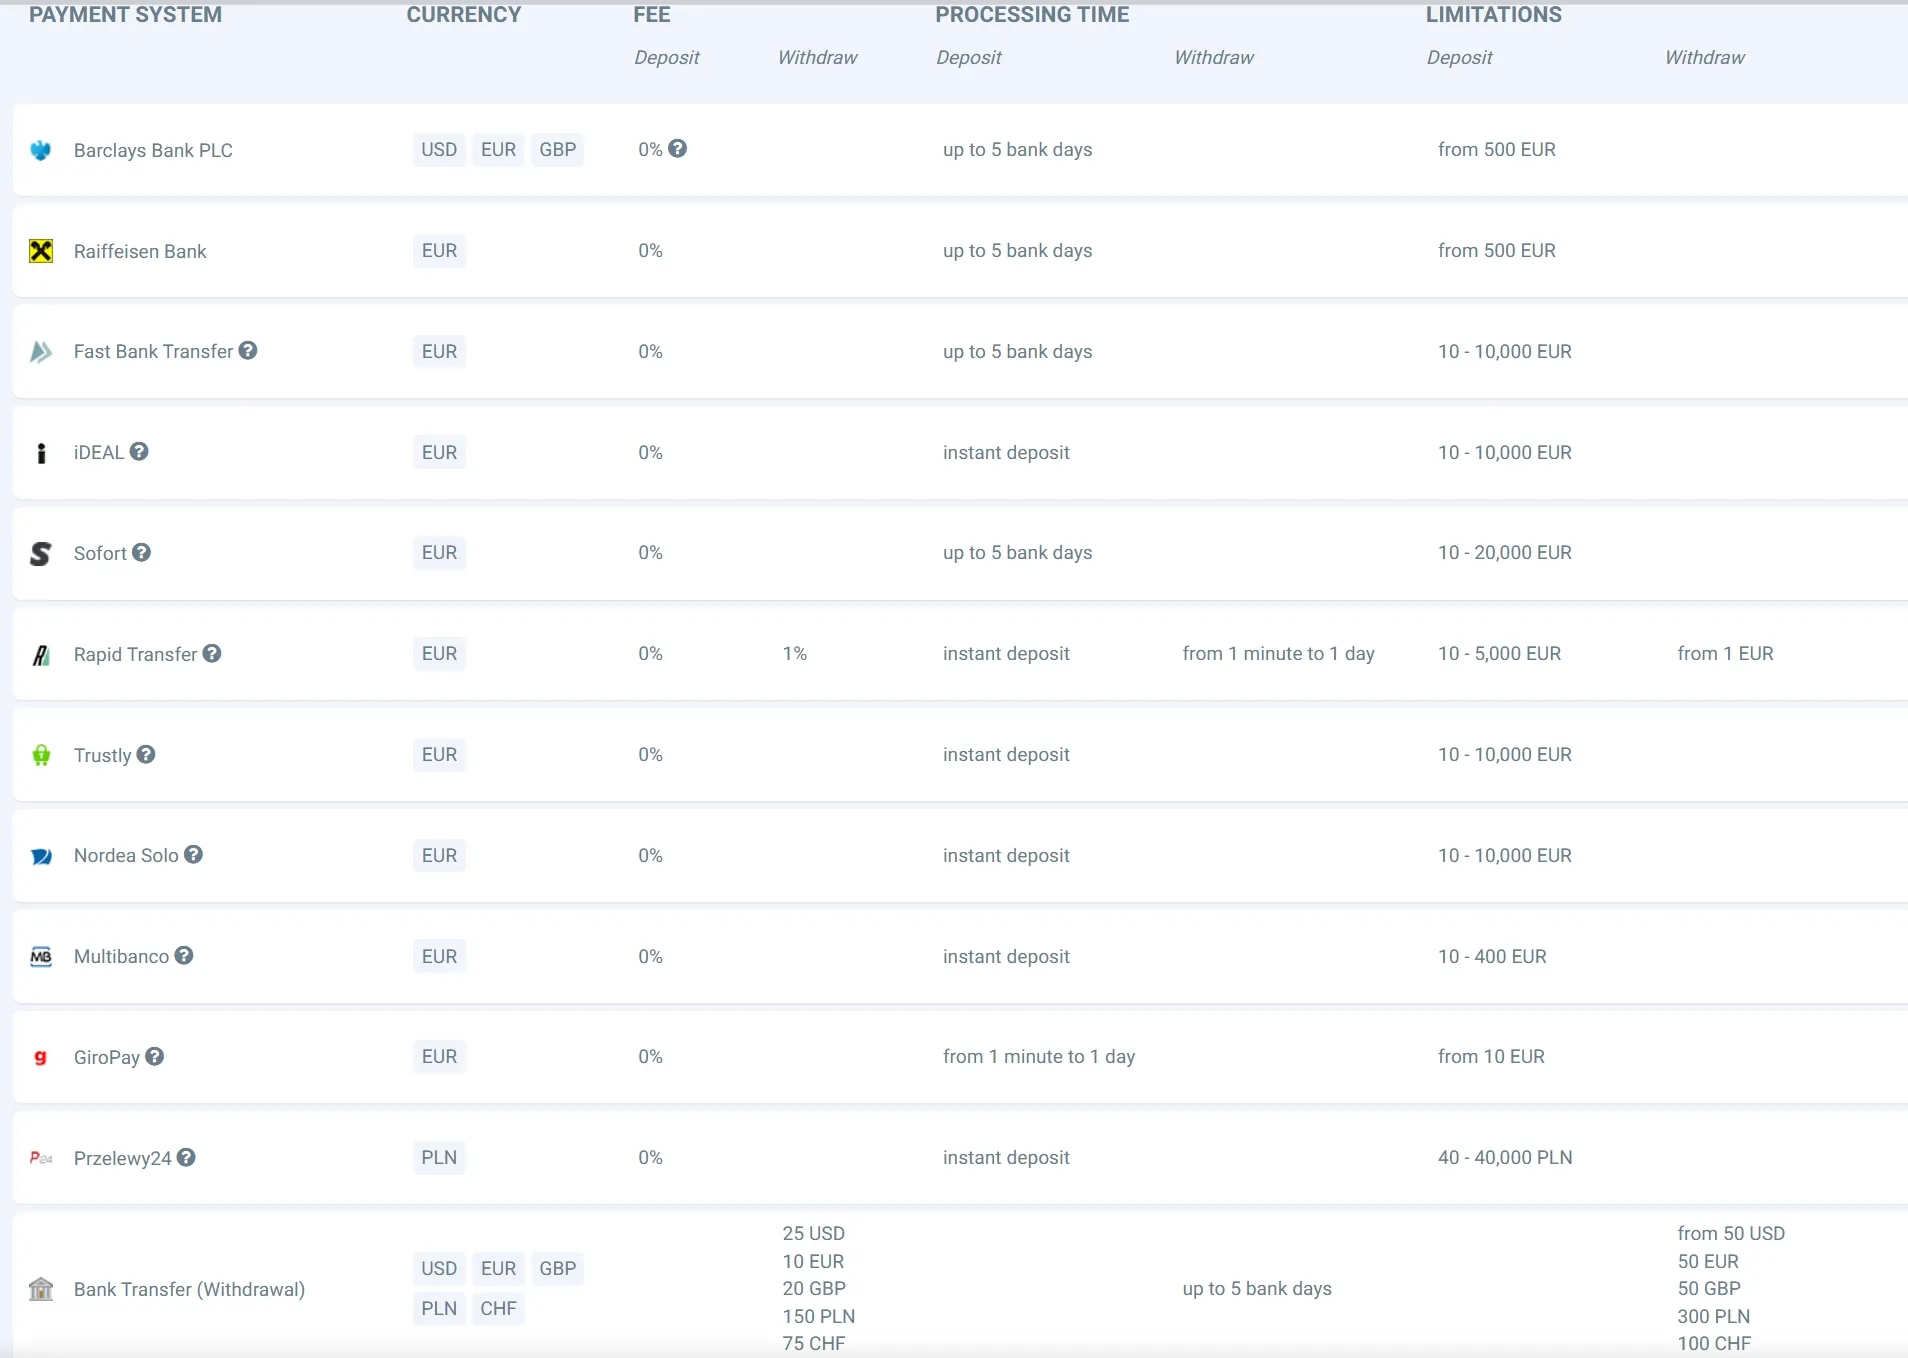1908x1358 pixels.
Task: Click 'up to 5 bank days' in Bank Transfer row
Action: pyautogui.click(x=1257, y=1289)
